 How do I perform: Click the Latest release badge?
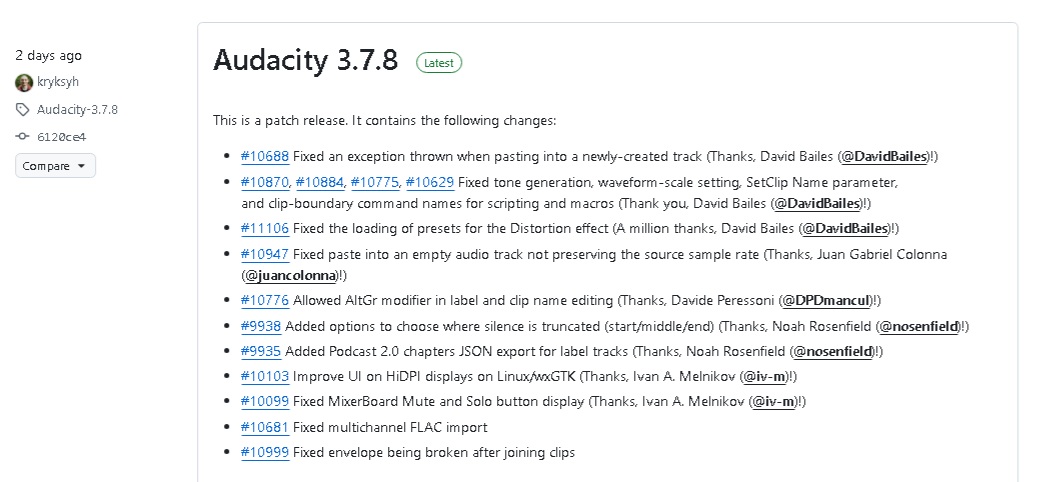[x=439, y=63]
